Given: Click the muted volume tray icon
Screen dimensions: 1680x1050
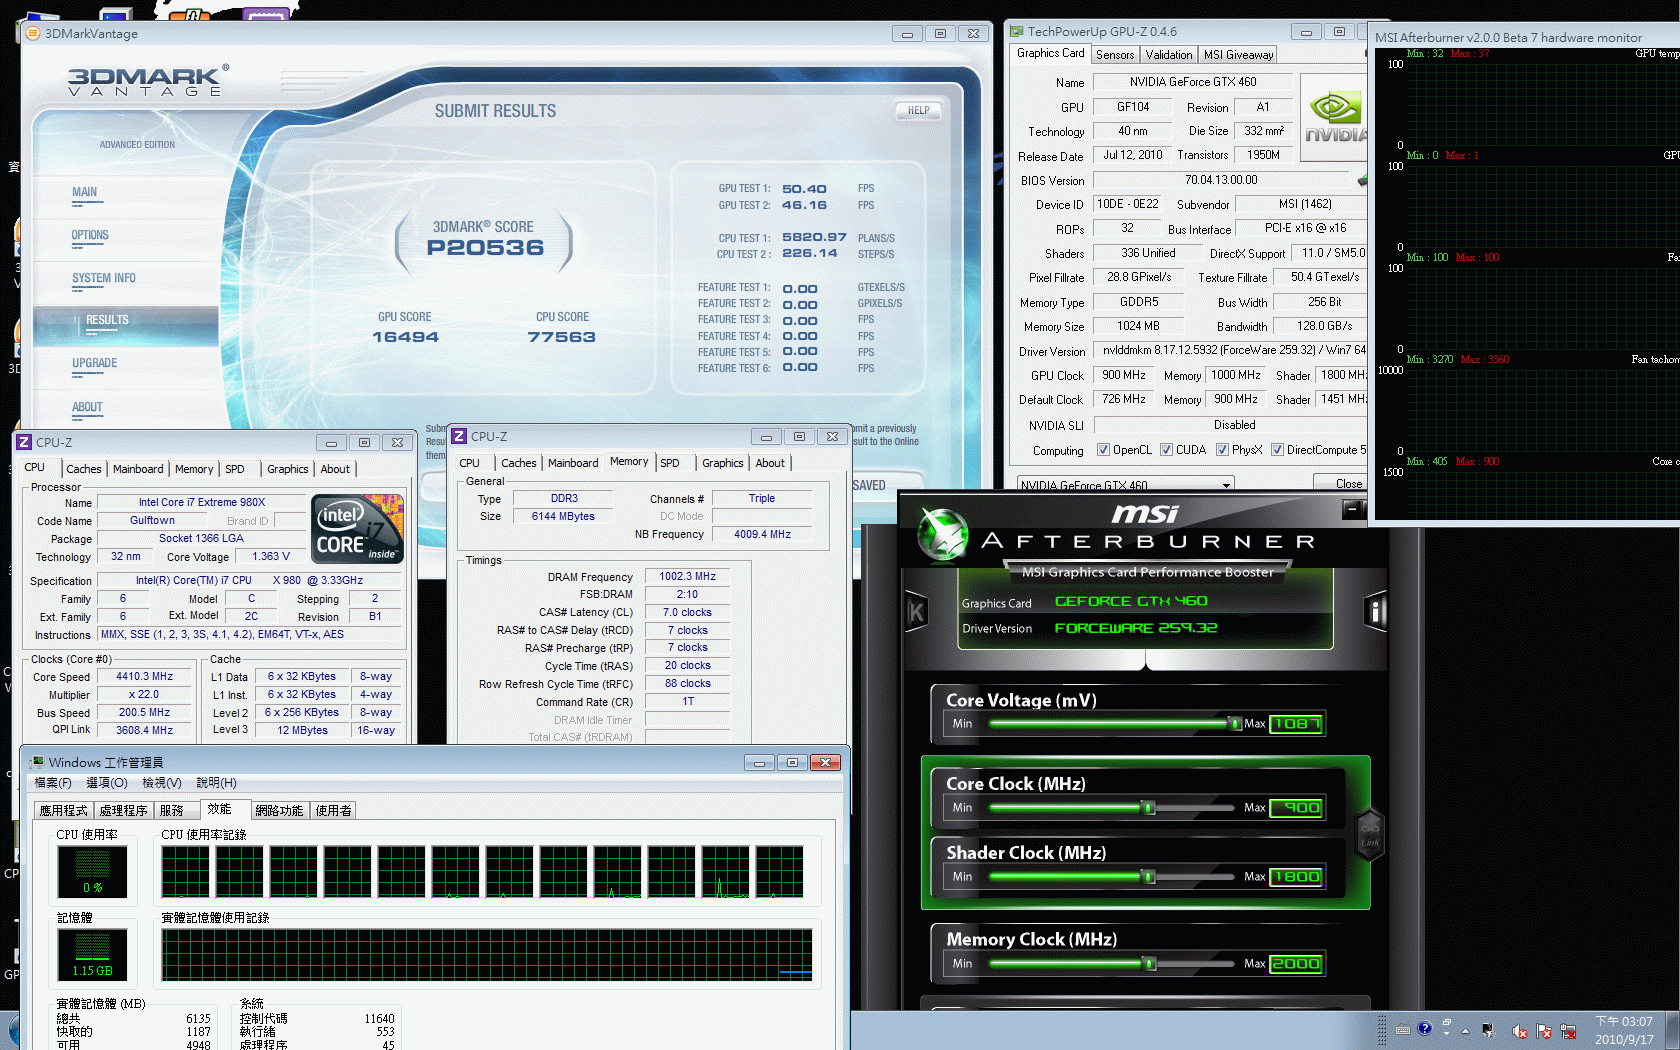Looking at the screenshot, I should pos(1520,1031).
